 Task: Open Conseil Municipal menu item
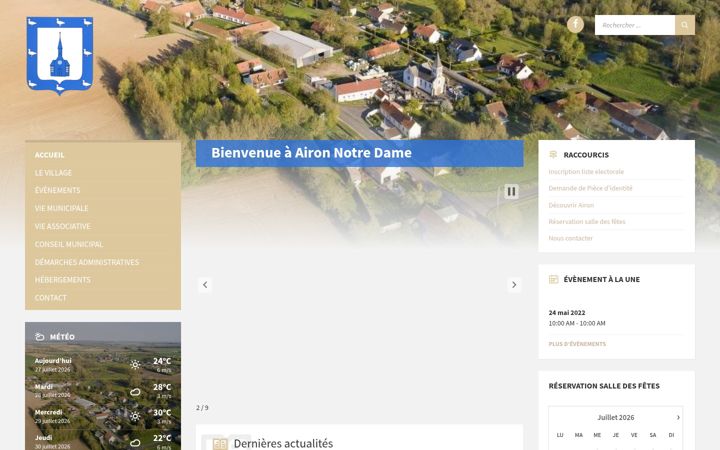click(x=69, y=244)
